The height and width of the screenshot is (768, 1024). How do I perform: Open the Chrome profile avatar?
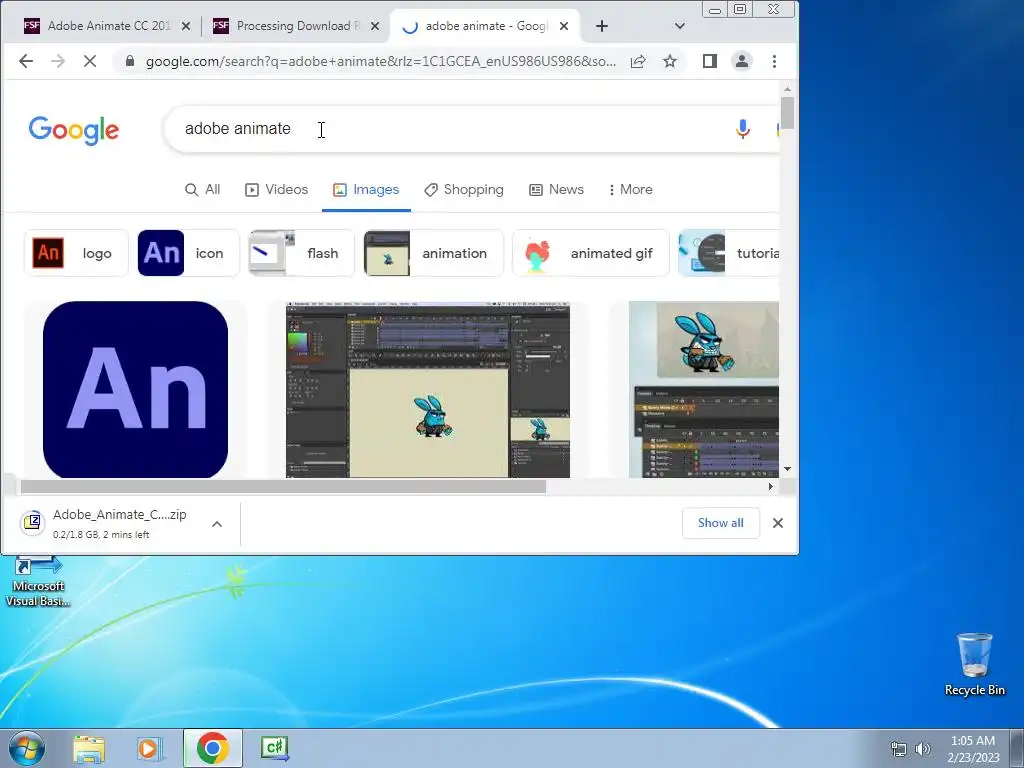(742, 61)
